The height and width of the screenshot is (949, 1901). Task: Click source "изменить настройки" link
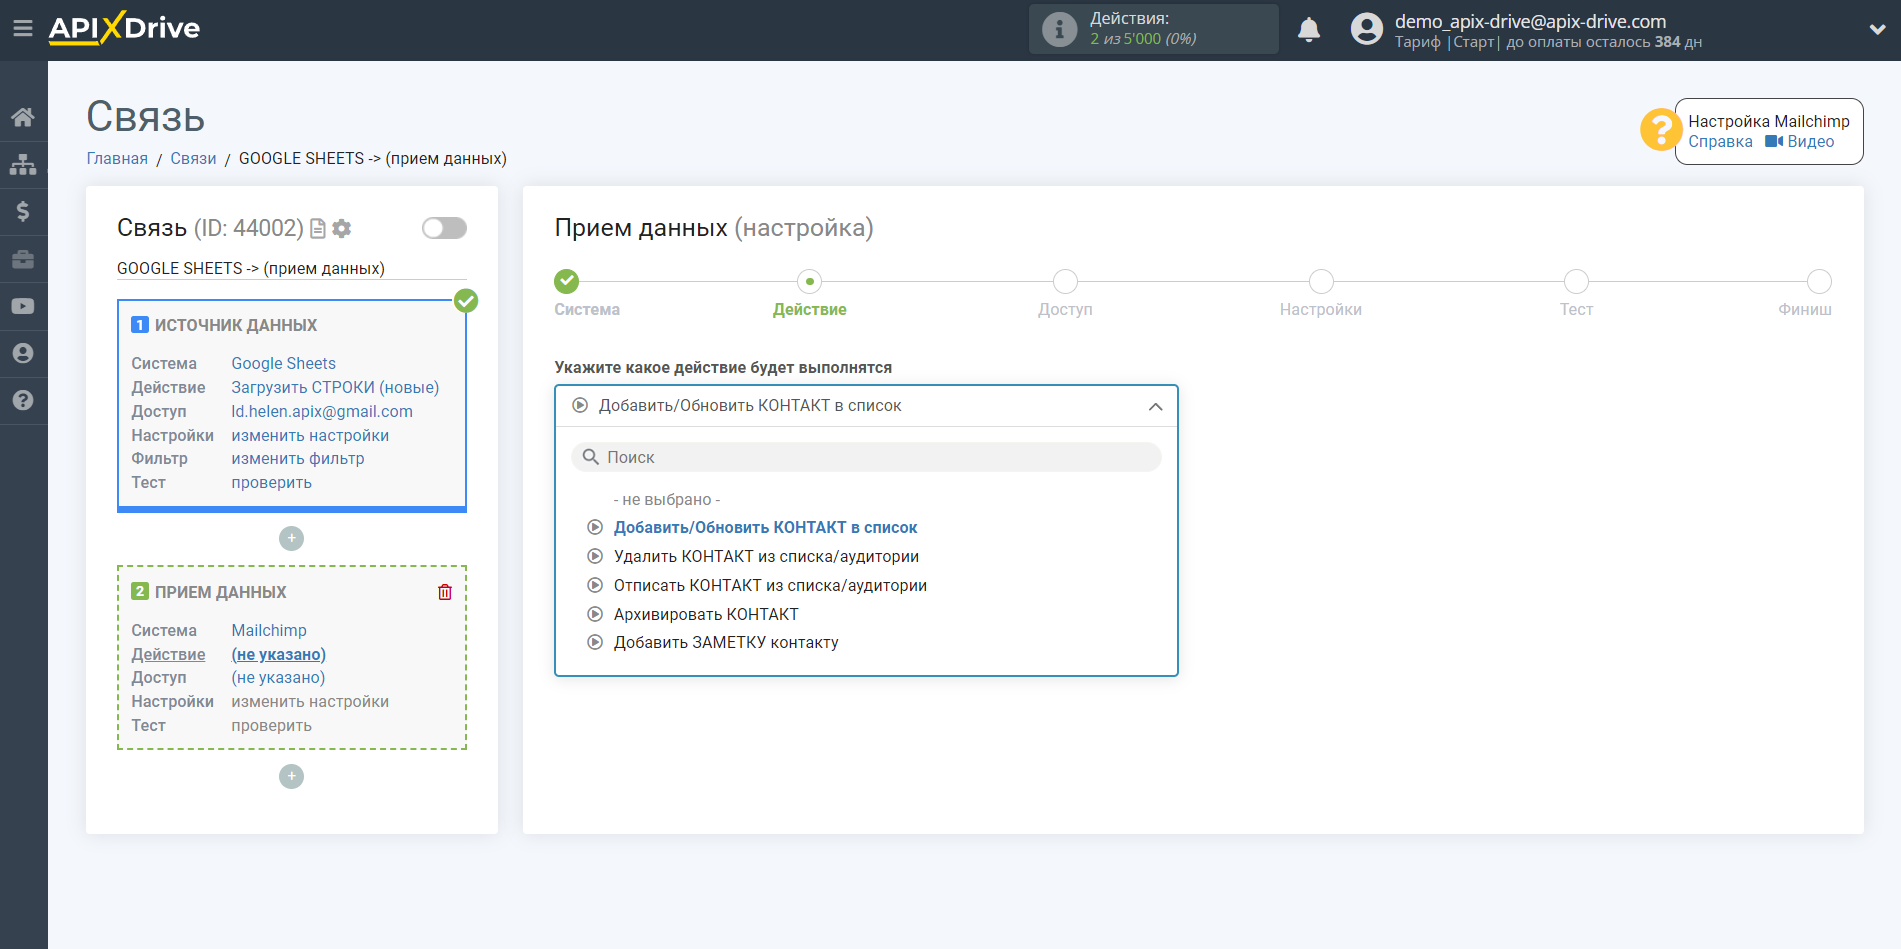310,435
